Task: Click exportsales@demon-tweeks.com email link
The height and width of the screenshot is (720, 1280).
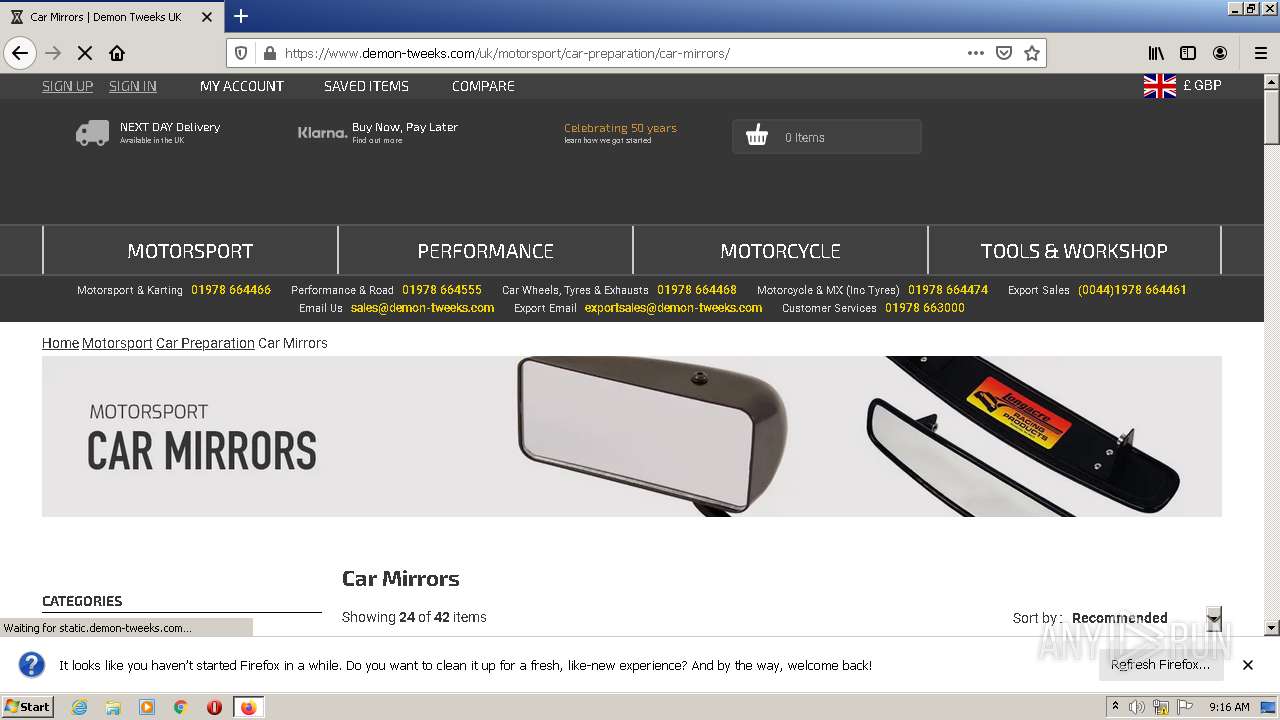Action: point(673,308)
